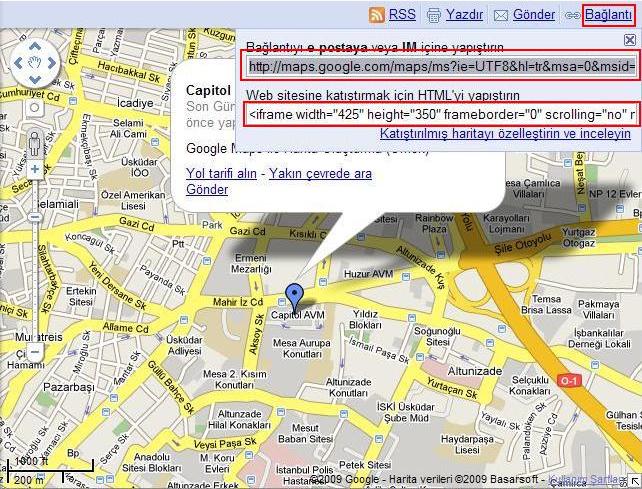Click the Ermeni Mezarlığı label
The height and width of the screenshot is (489, 642).
click(251, 263)
